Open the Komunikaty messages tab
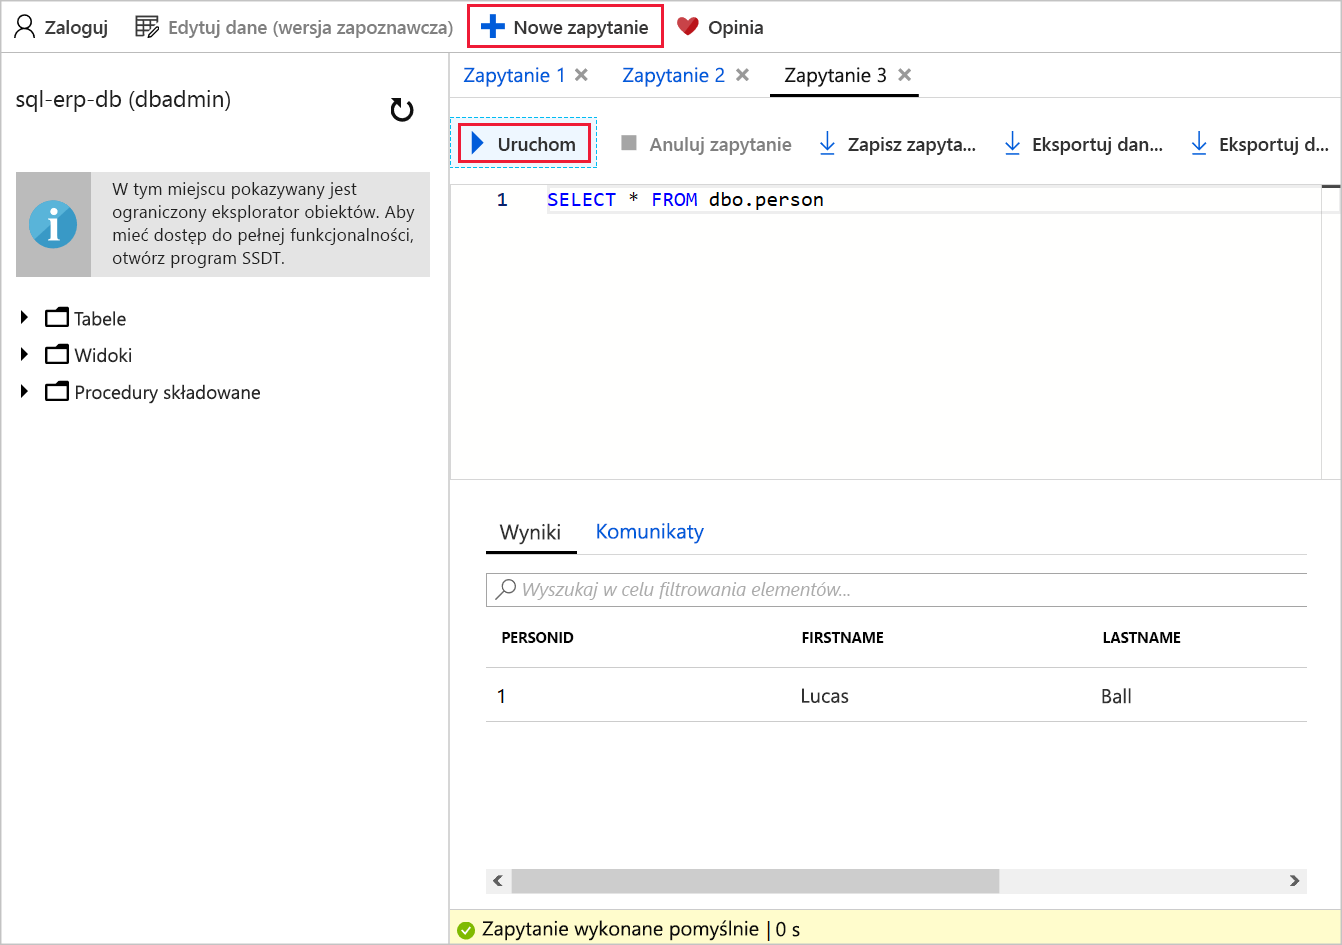Image resolution: width=1342 pixels, height=945 pixels. 650,531
